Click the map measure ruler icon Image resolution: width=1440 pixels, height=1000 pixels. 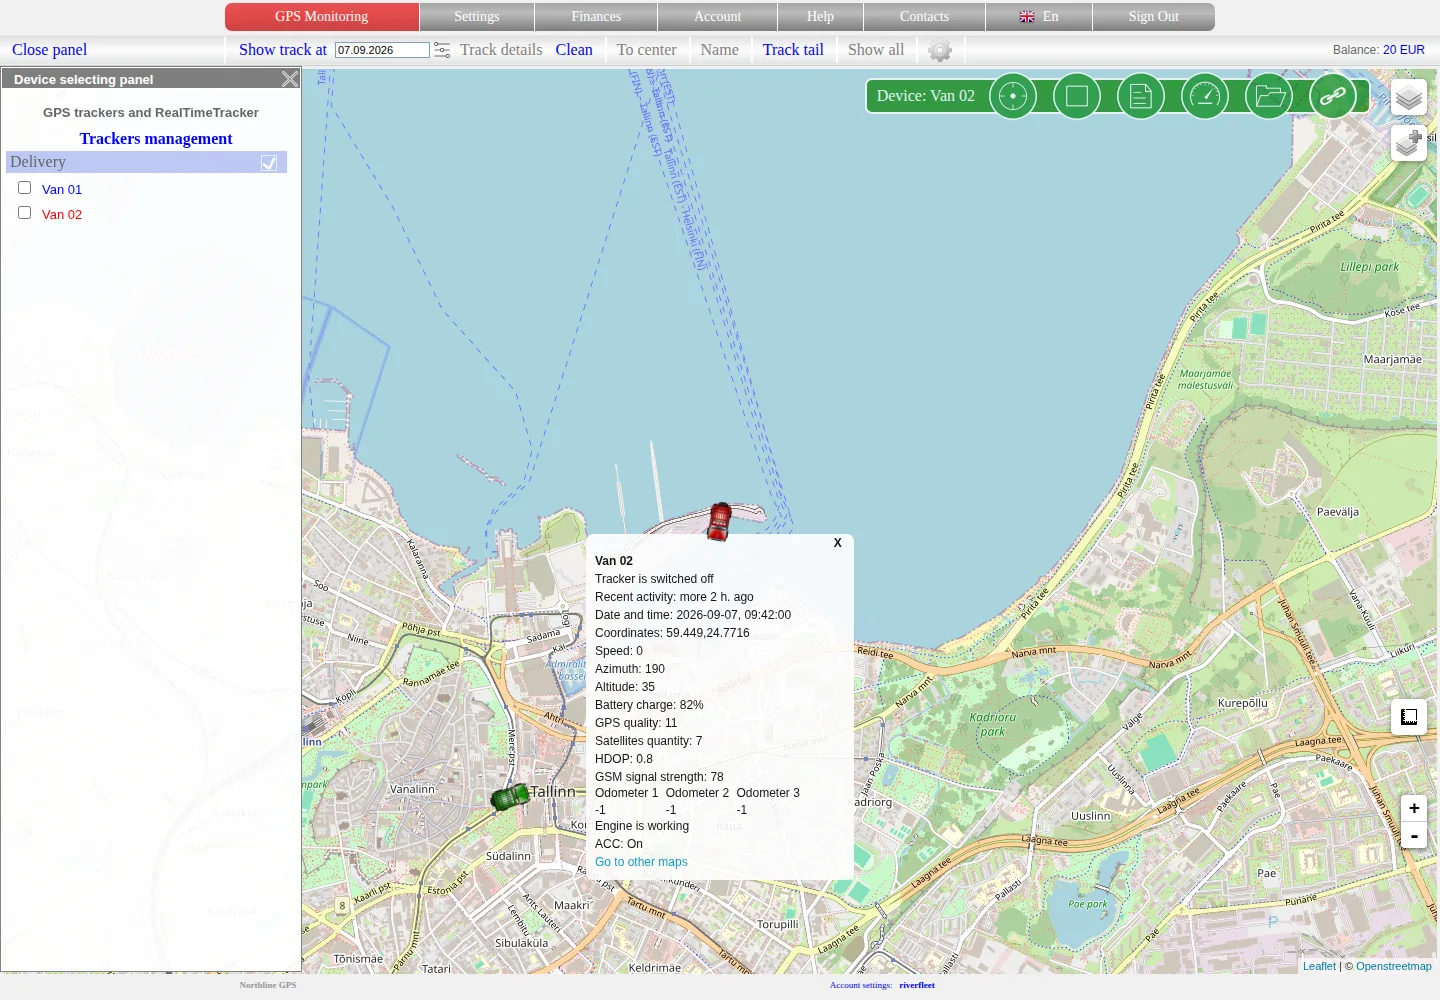[1409, 717]
